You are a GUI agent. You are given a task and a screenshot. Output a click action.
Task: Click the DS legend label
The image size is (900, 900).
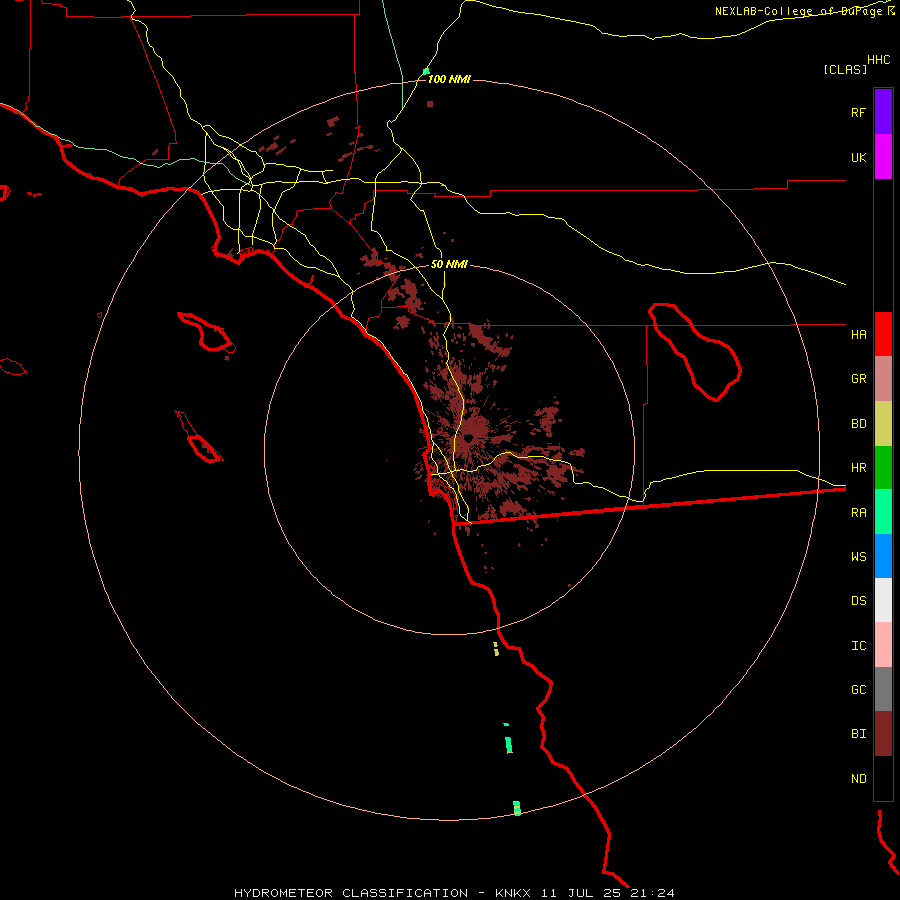click(x=858, y=601)
